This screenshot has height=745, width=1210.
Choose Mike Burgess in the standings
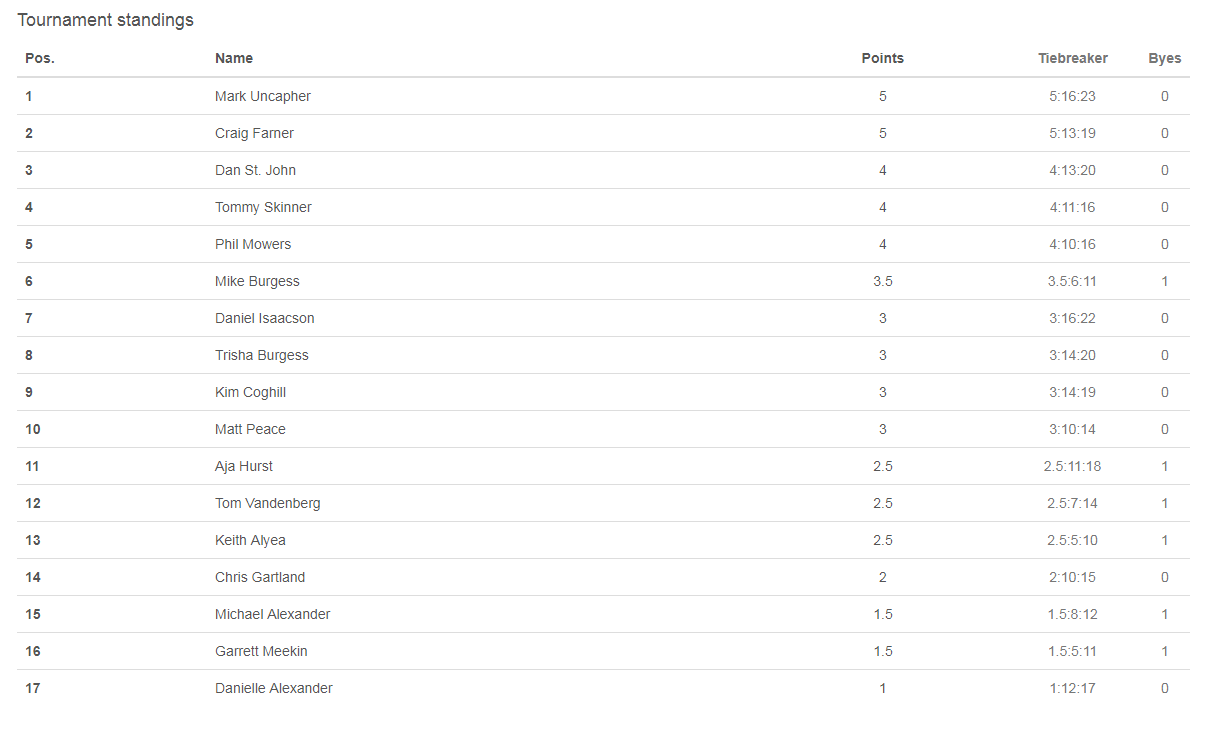click(x=257, y=281)
